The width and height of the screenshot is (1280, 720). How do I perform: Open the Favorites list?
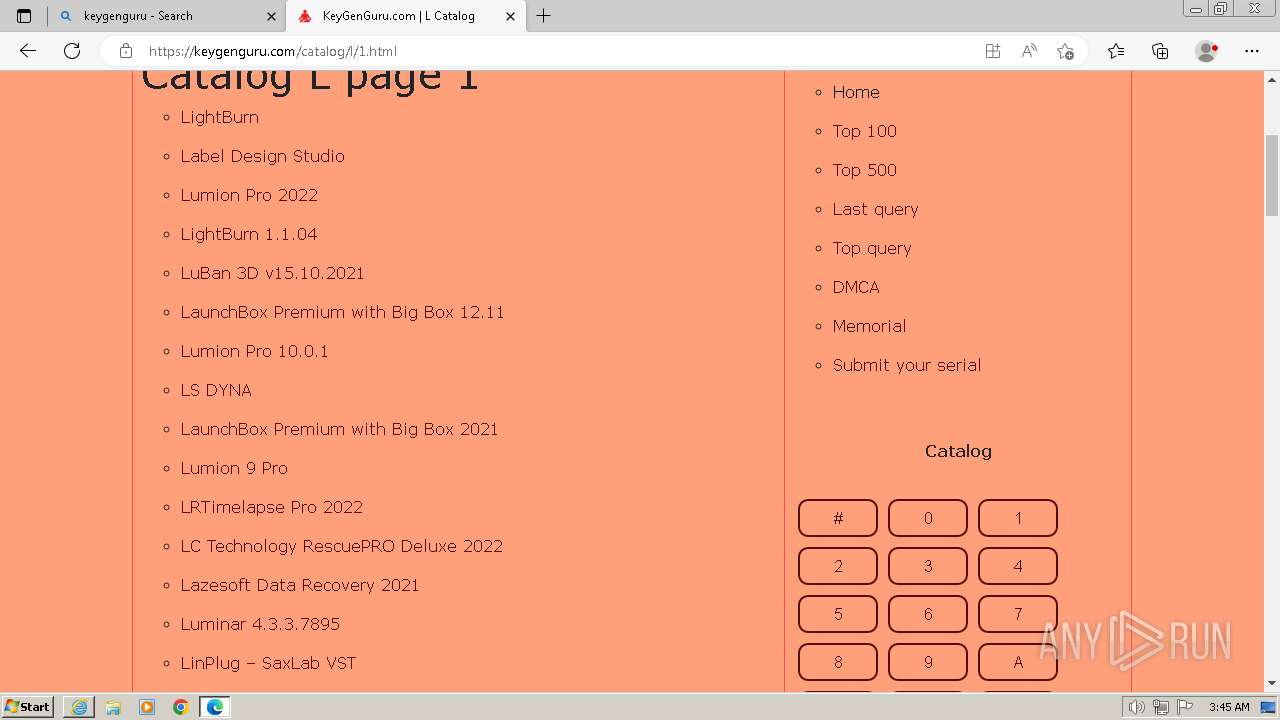1116,51
